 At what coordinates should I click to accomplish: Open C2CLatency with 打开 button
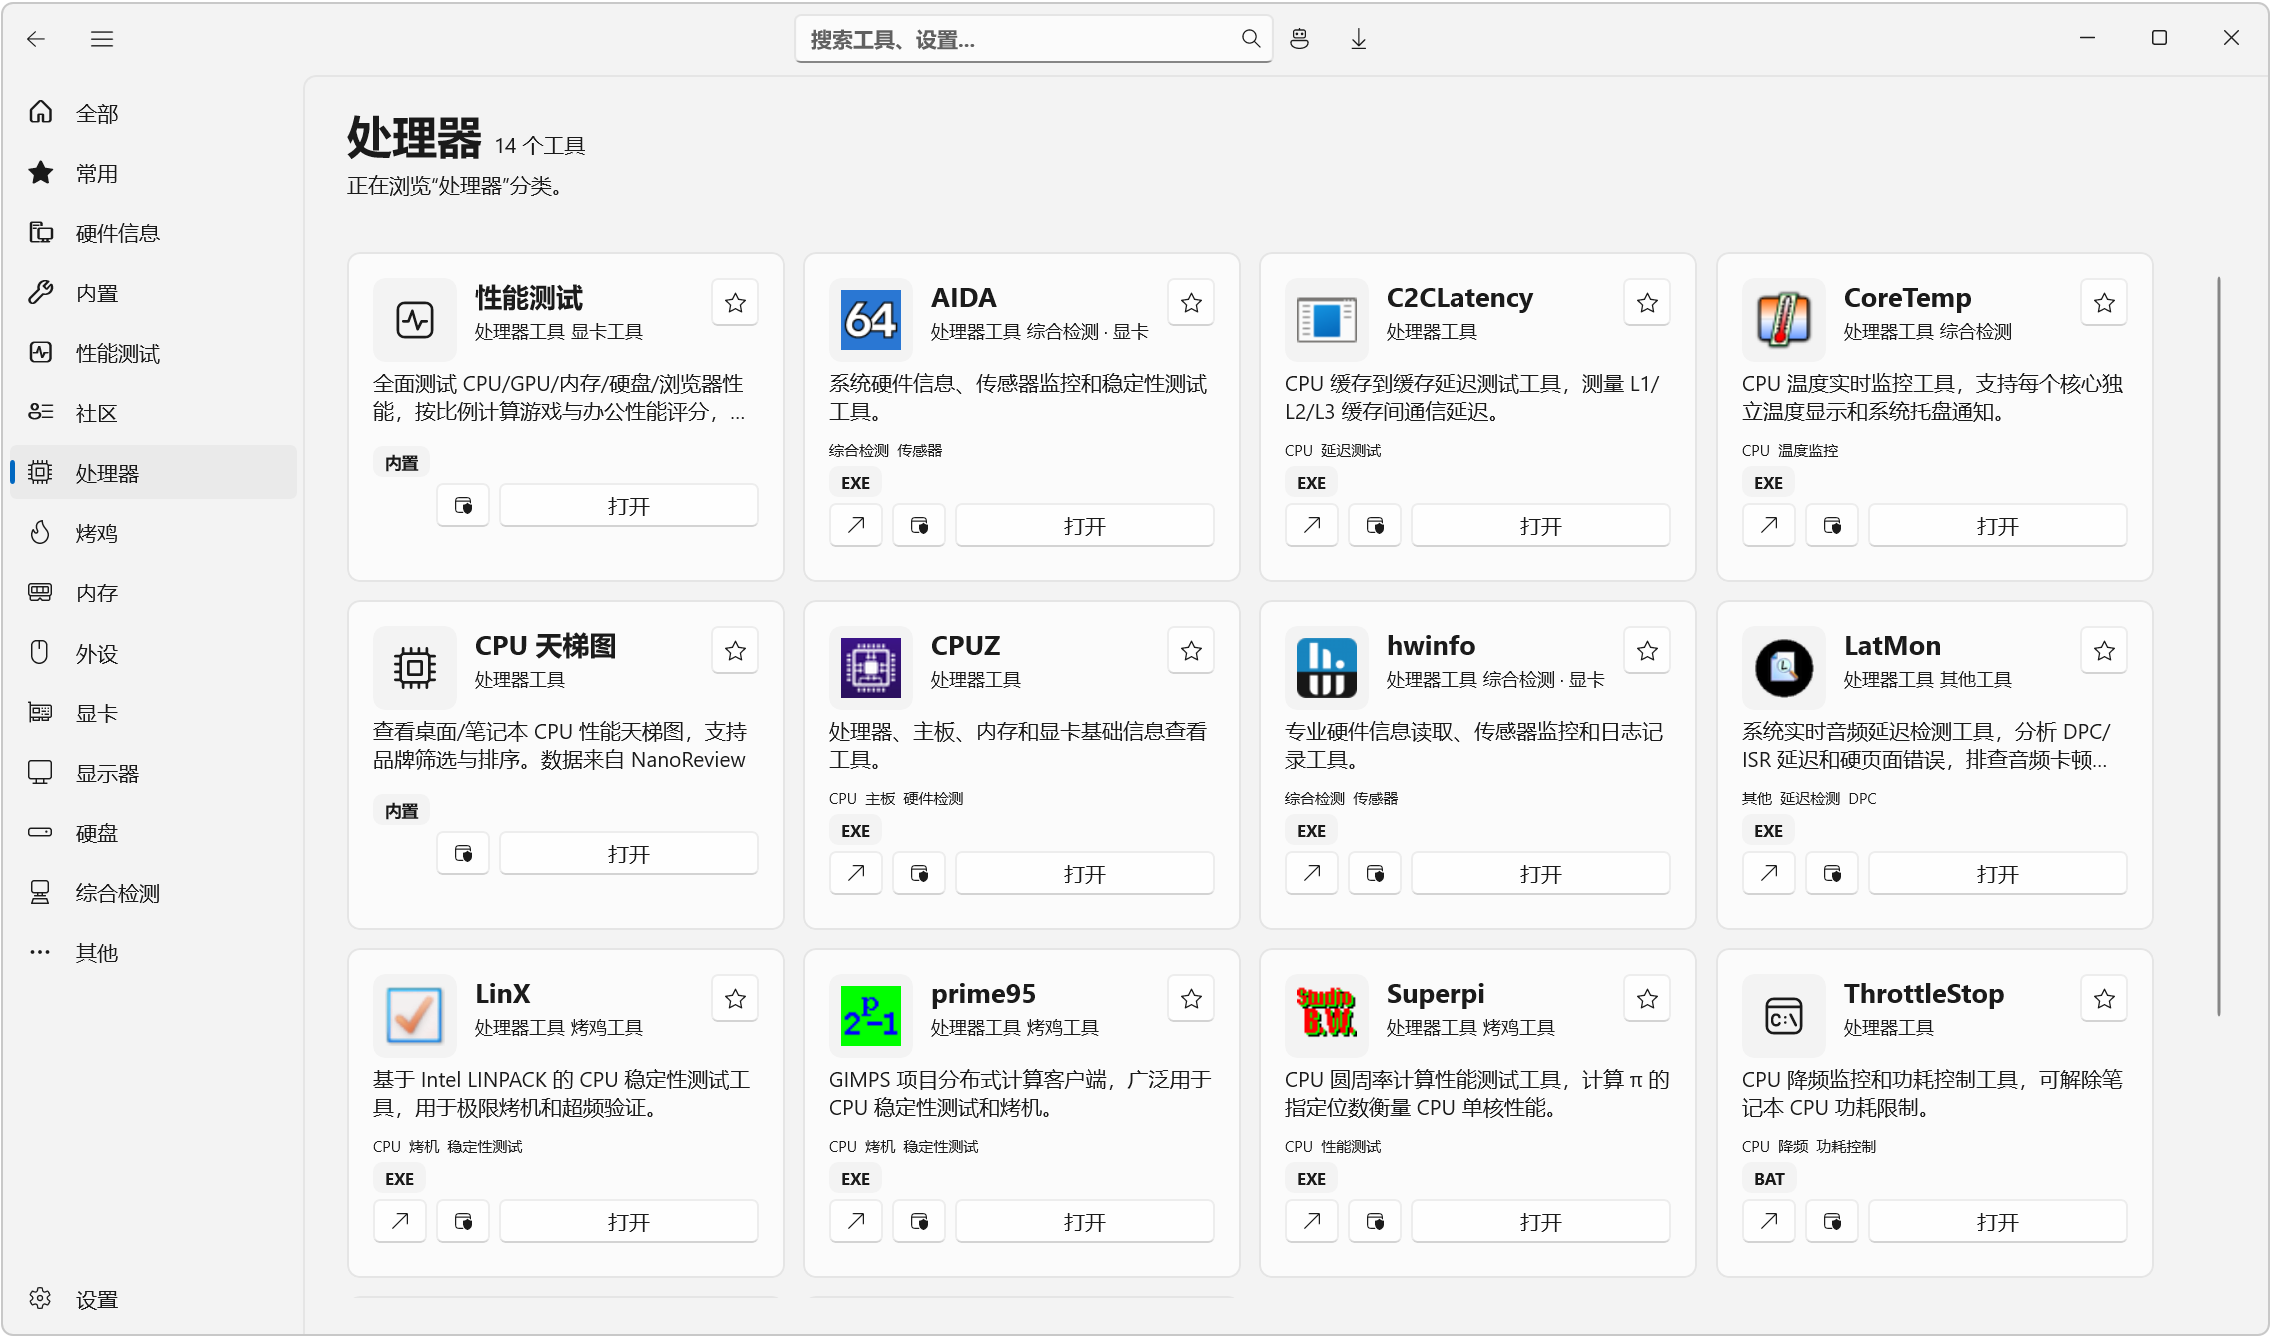[x=1541, y=526]
